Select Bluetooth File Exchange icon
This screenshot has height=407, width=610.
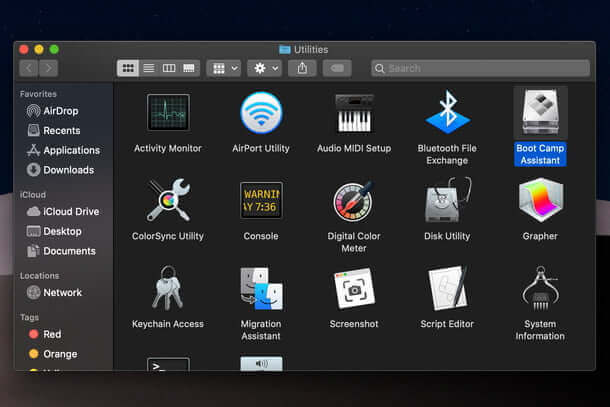(x=447, y=113)
